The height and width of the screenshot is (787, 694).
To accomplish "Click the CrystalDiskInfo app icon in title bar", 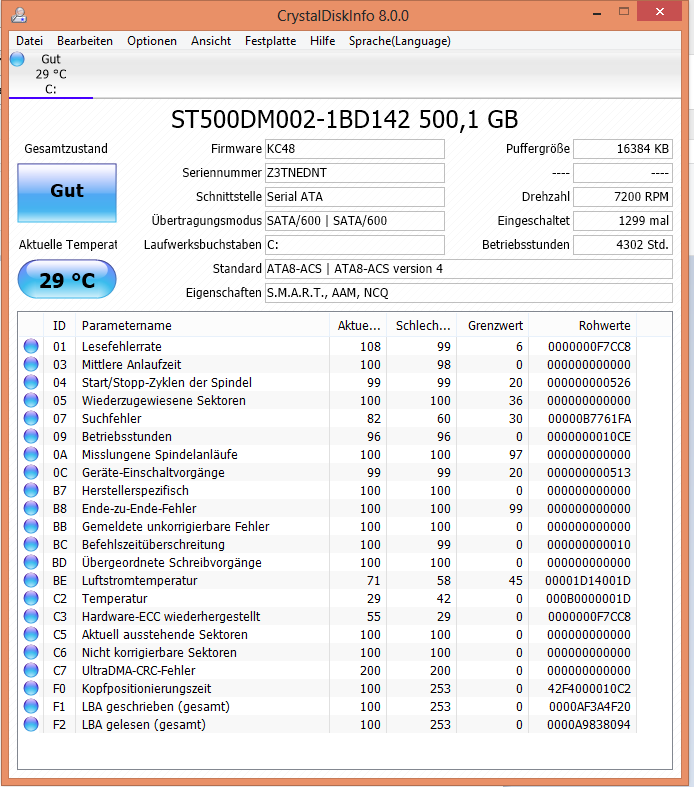I will (19, 15).
